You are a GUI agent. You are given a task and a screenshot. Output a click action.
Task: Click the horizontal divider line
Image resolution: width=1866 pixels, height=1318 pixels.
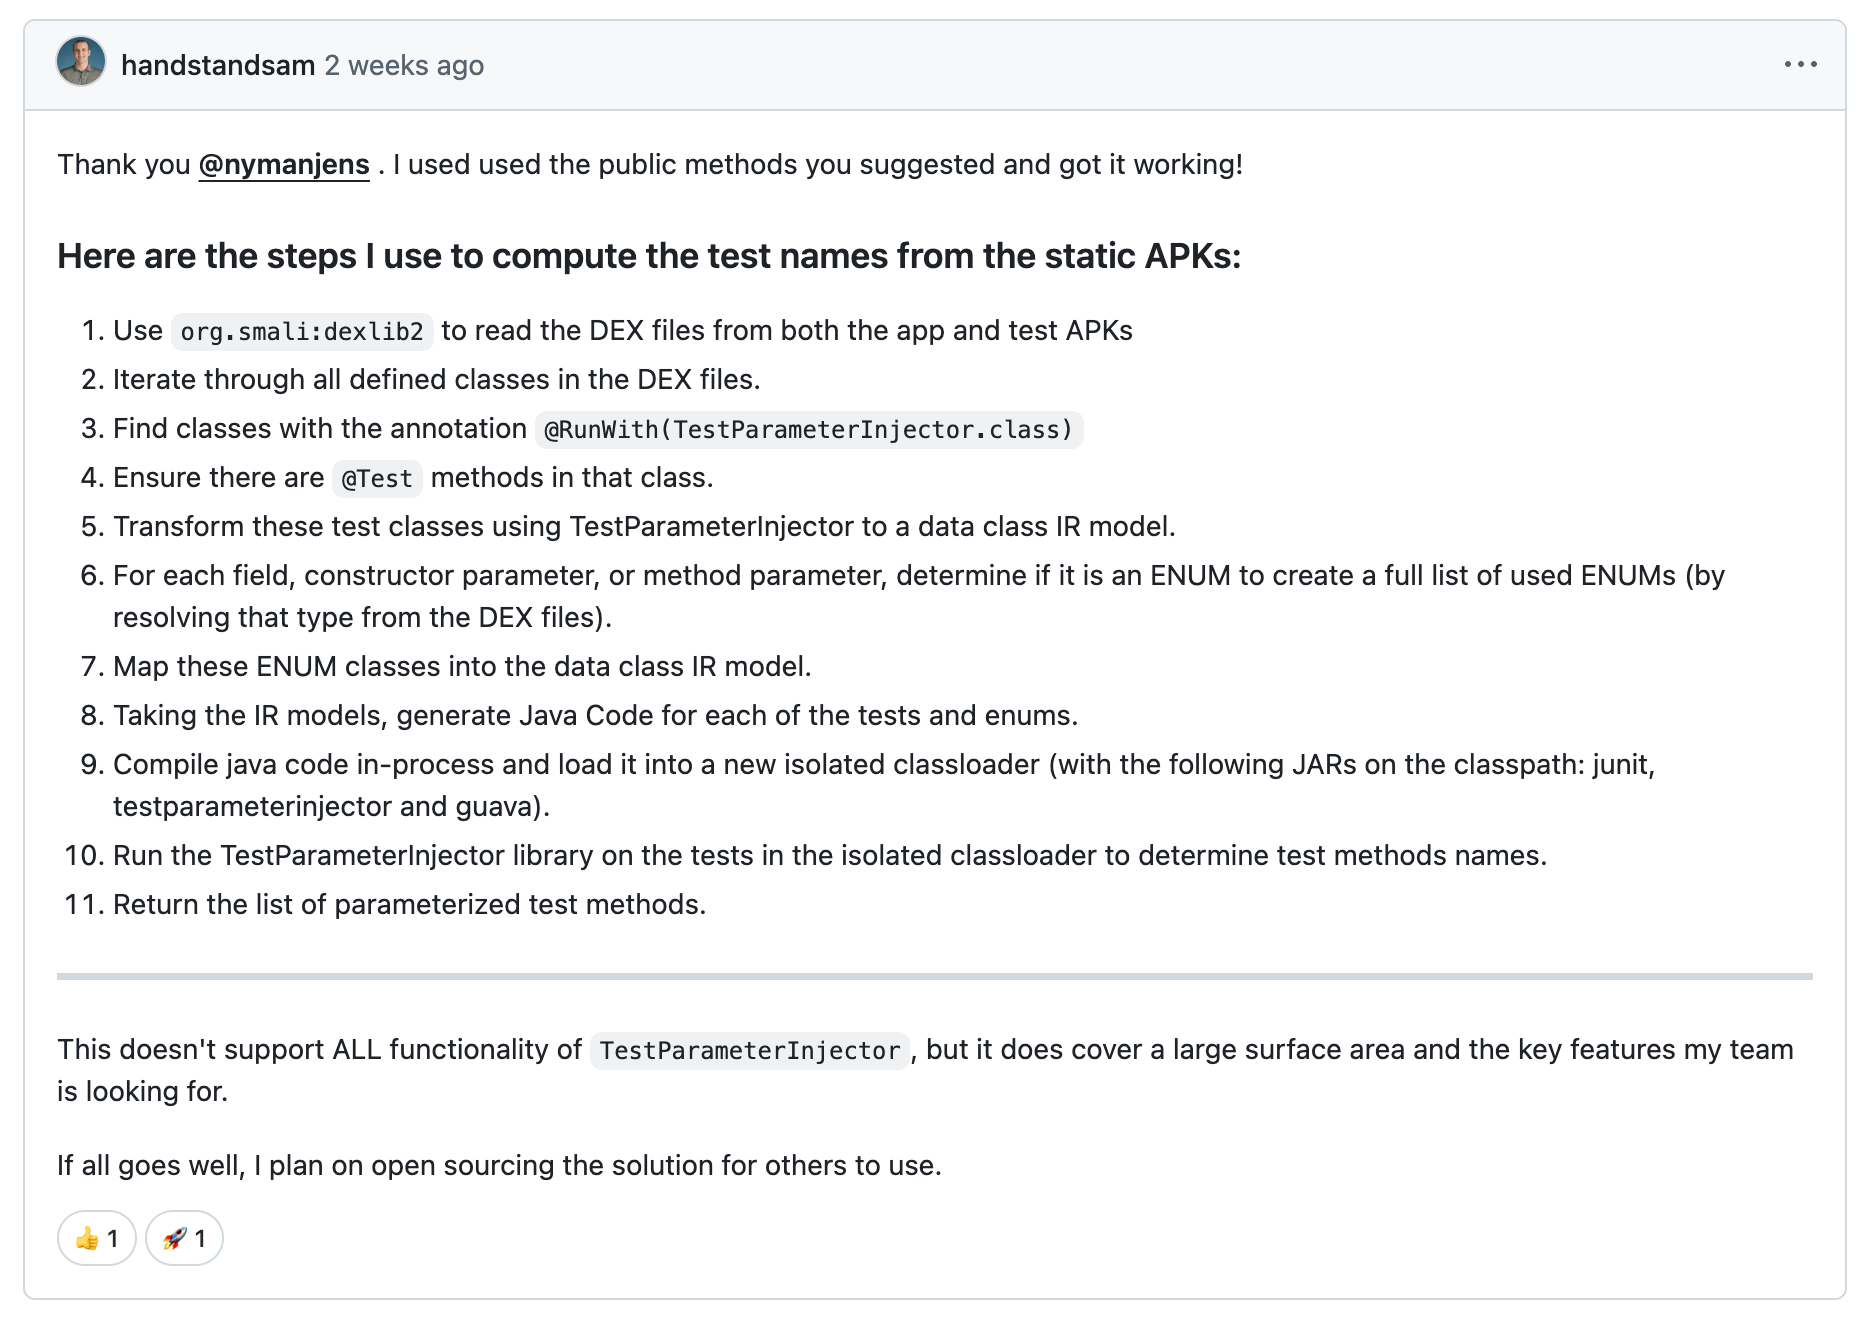(934, 976)
